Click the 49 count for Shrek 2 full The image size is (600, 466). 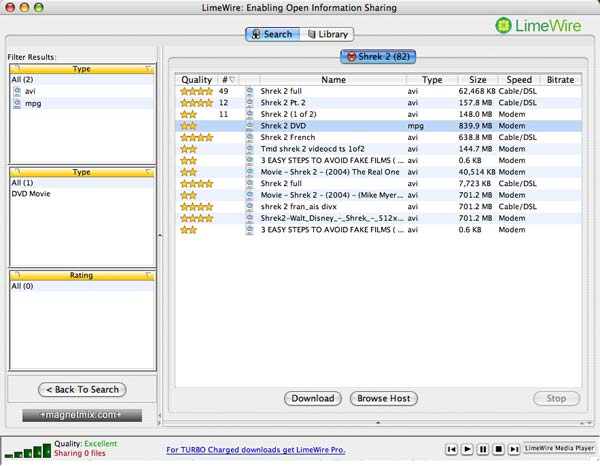[x=223, y=91]
